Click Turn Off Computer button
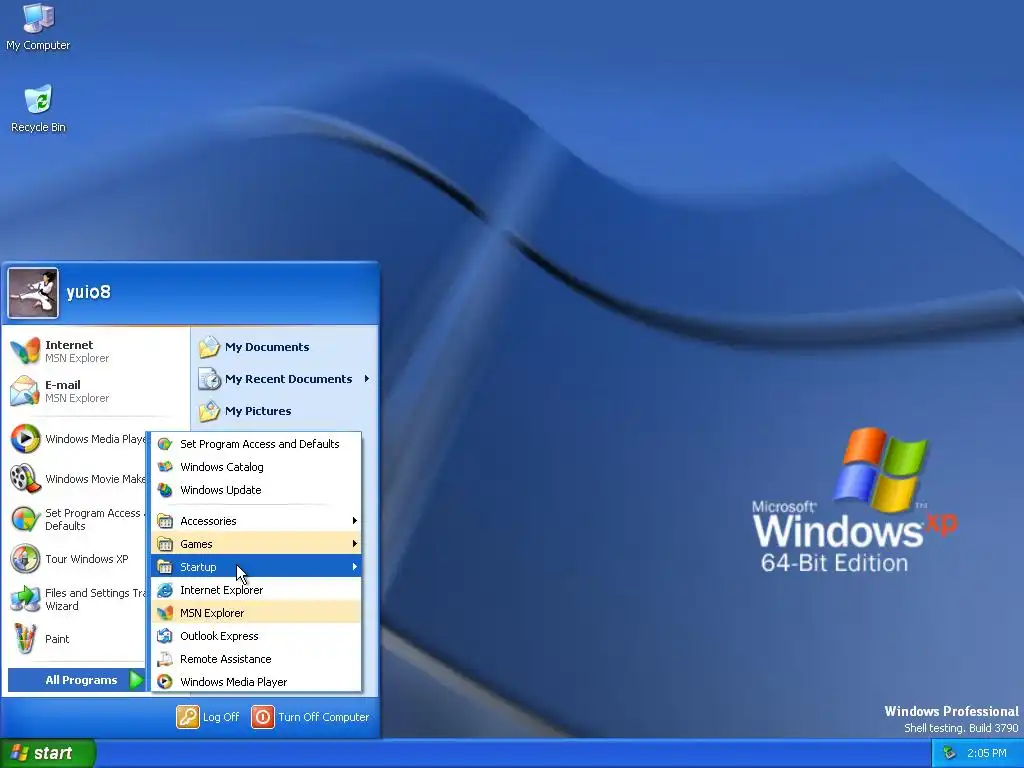This screenshot has width=1024, height=768. 311,716
